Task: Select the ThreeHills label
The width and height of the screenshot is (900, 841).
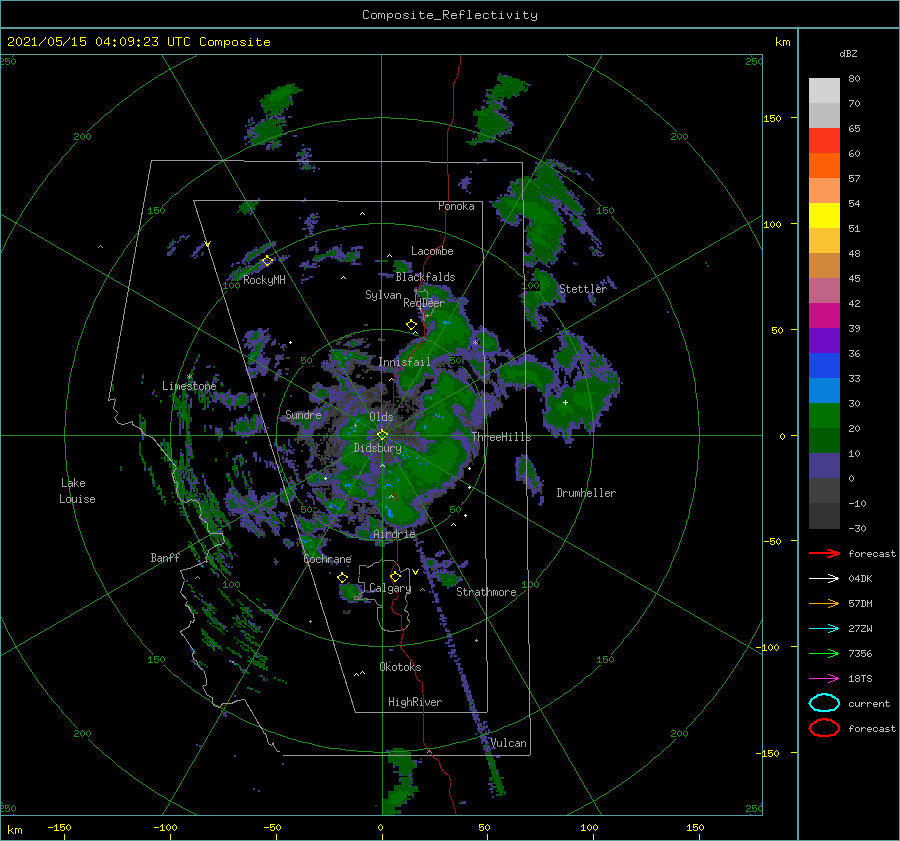Action: click(x=502, y=437)
